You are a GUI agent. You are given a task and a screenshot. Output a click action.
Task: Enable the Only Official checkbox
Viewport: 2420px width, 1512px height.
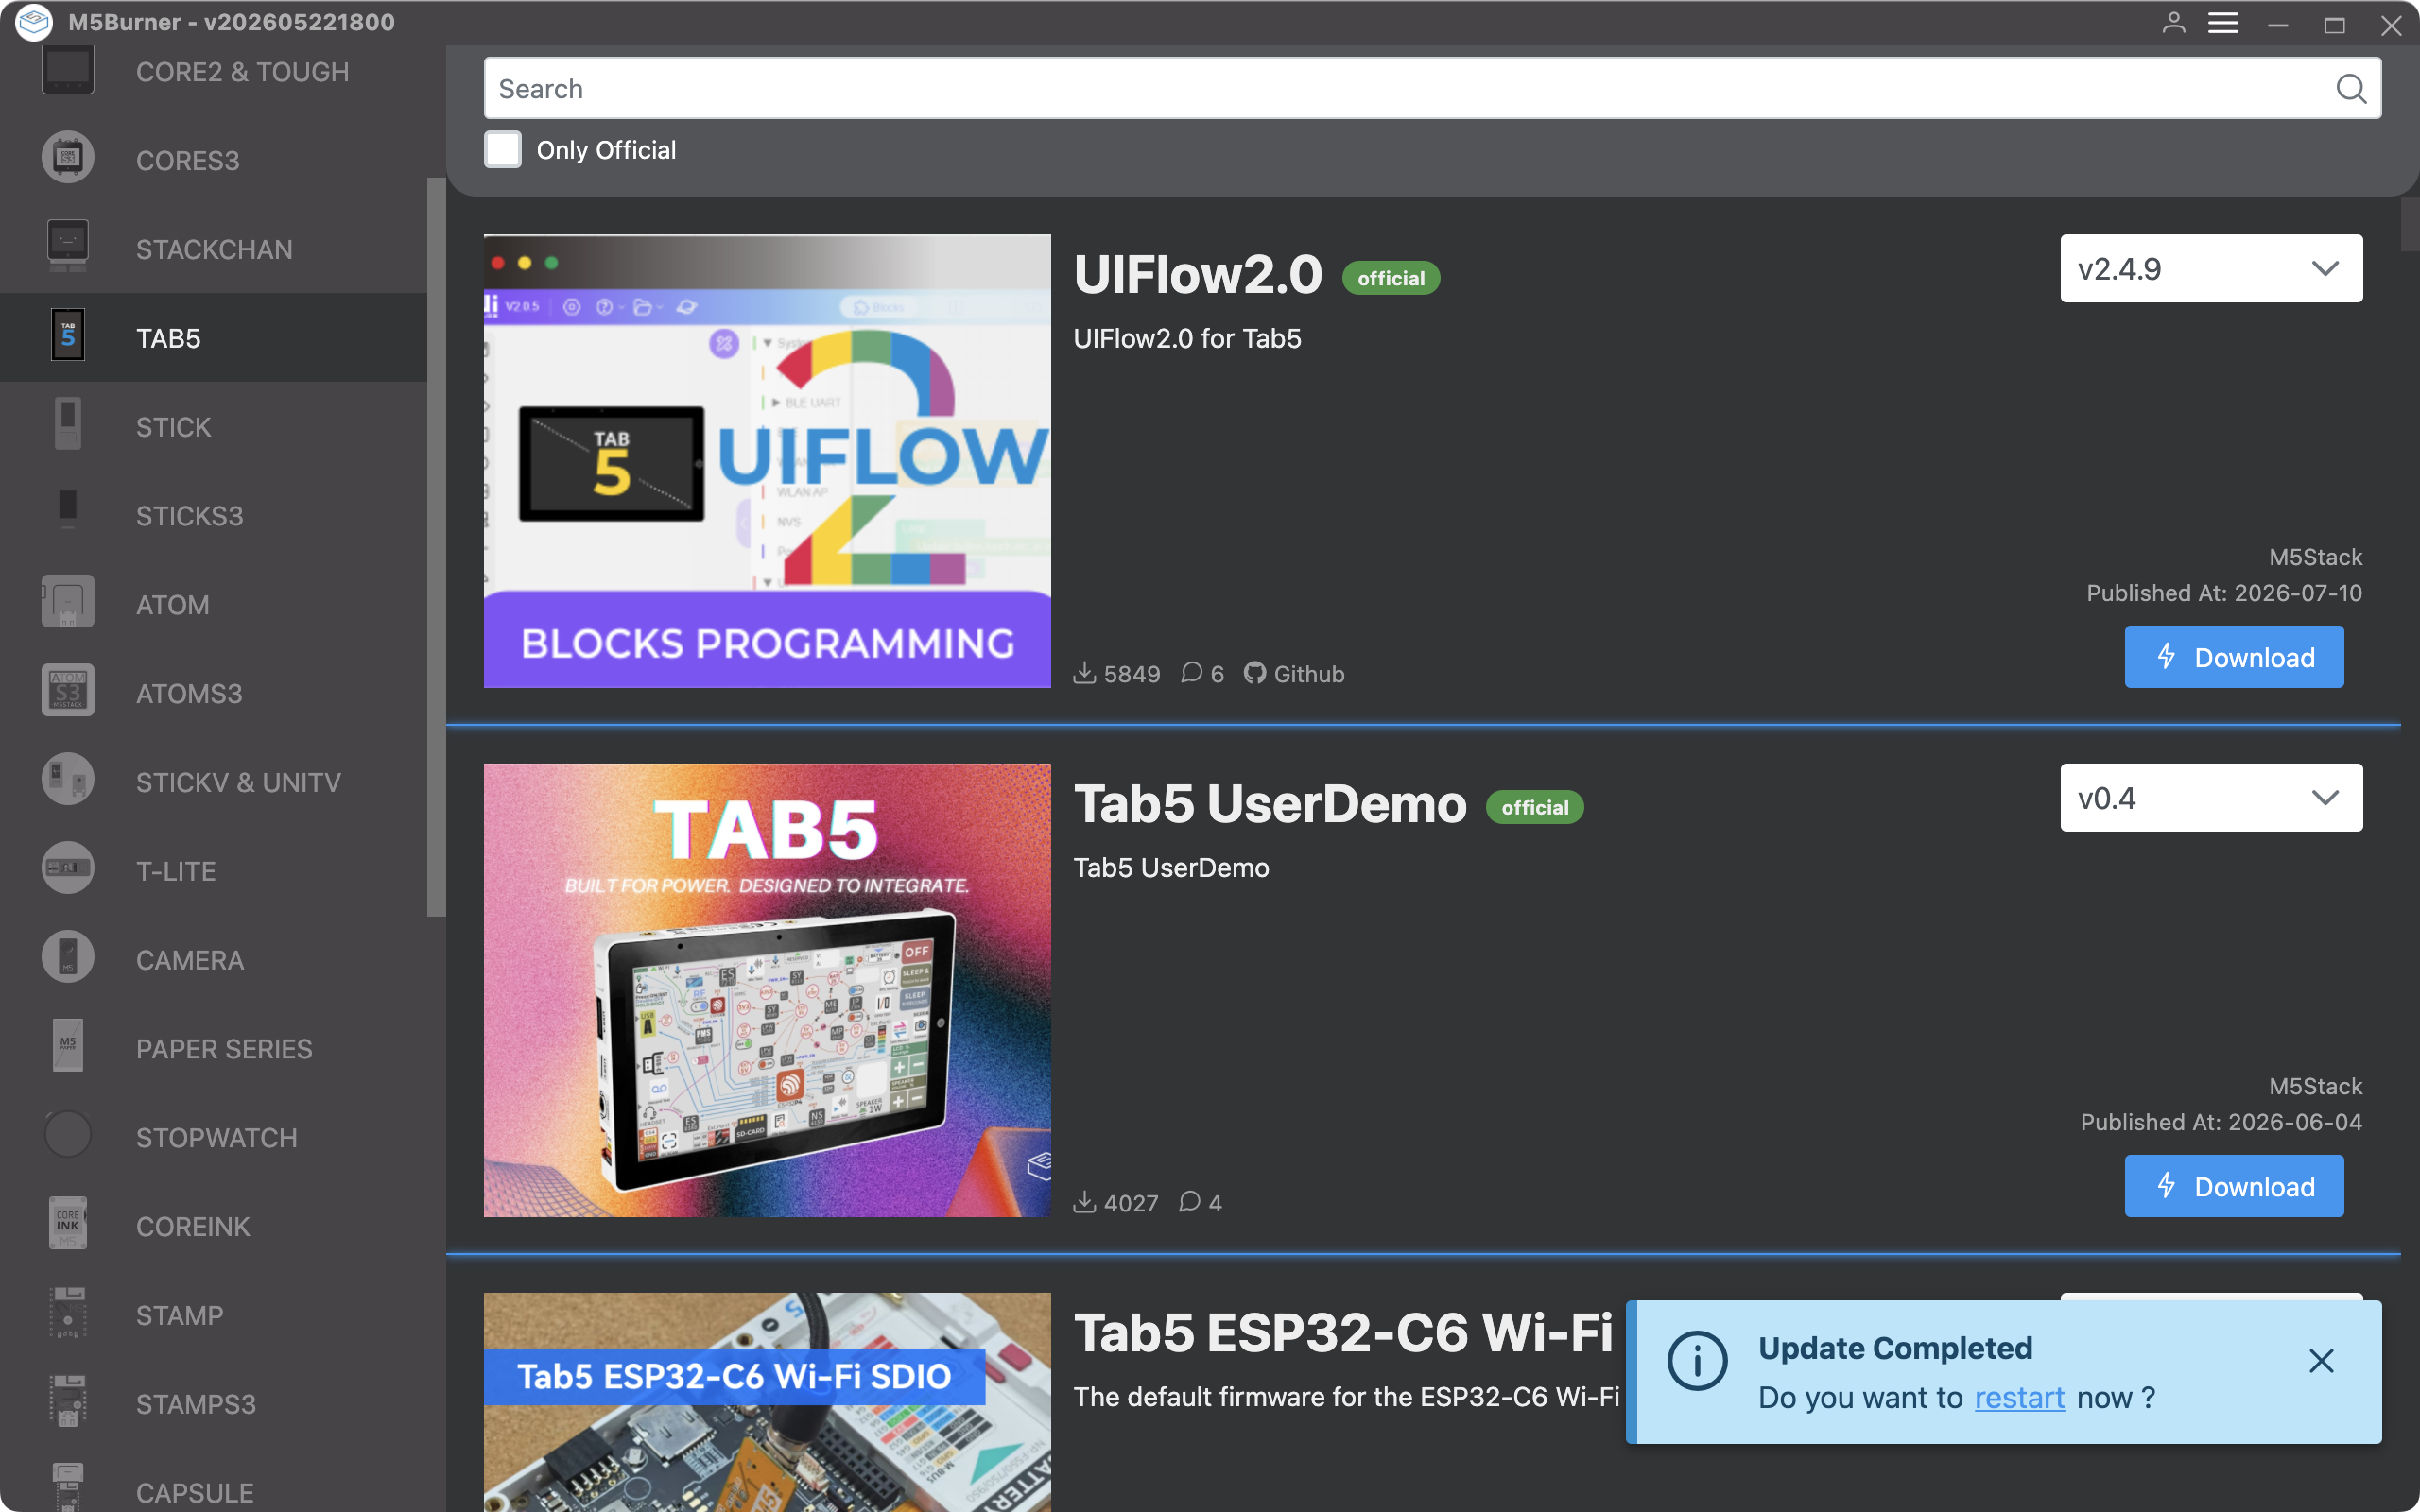click(x=503, y=150)
